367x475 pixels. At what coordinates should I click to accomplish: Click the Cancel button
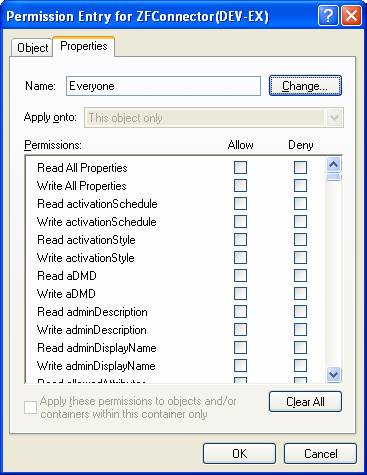click(x=320, y=454)
